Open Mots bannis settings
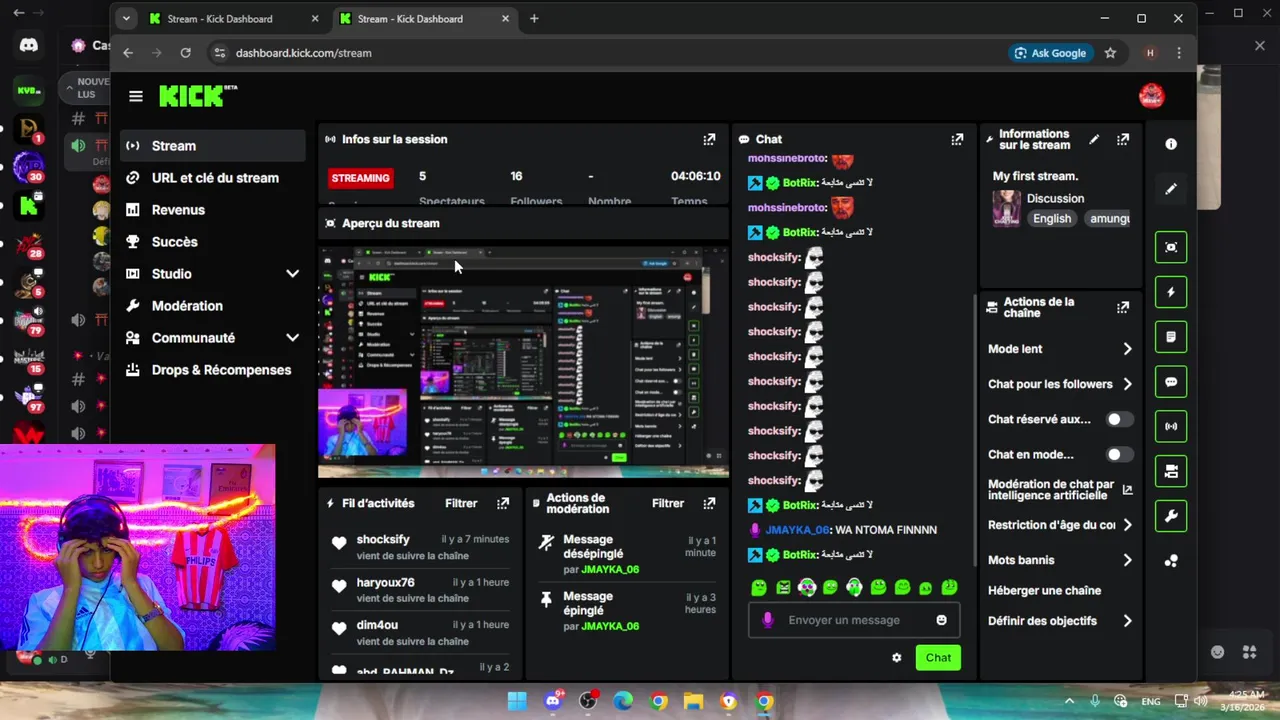The height and width of the screenshot is (720, 1280). pos(1060,560)
